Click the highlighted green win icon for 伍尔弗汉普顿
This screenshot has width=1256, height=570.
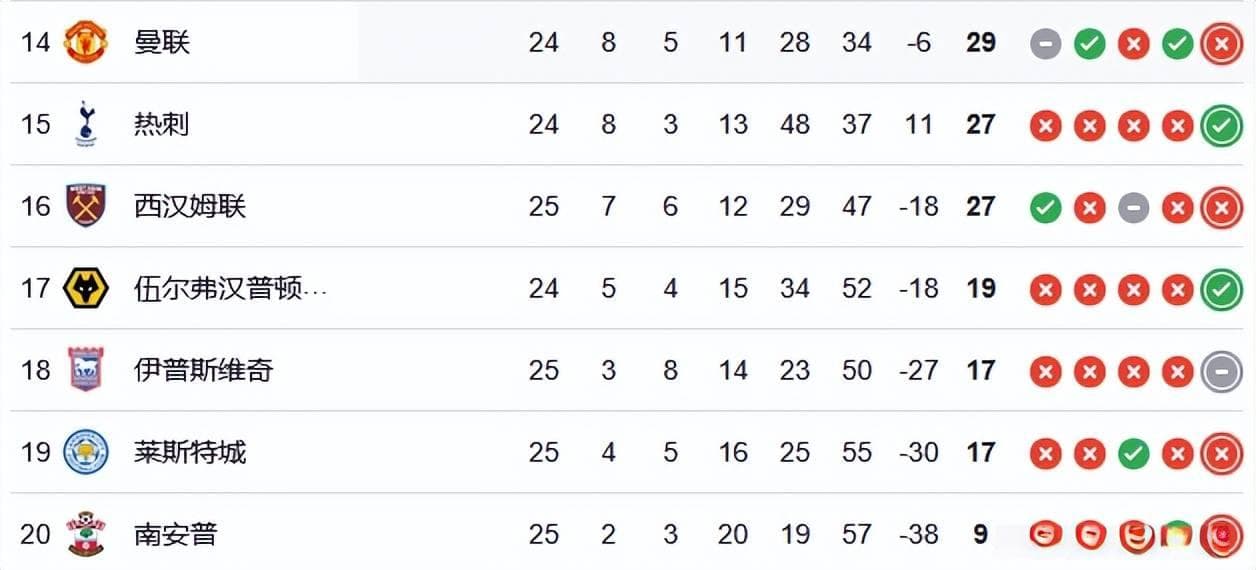[x=1221, y=290]
